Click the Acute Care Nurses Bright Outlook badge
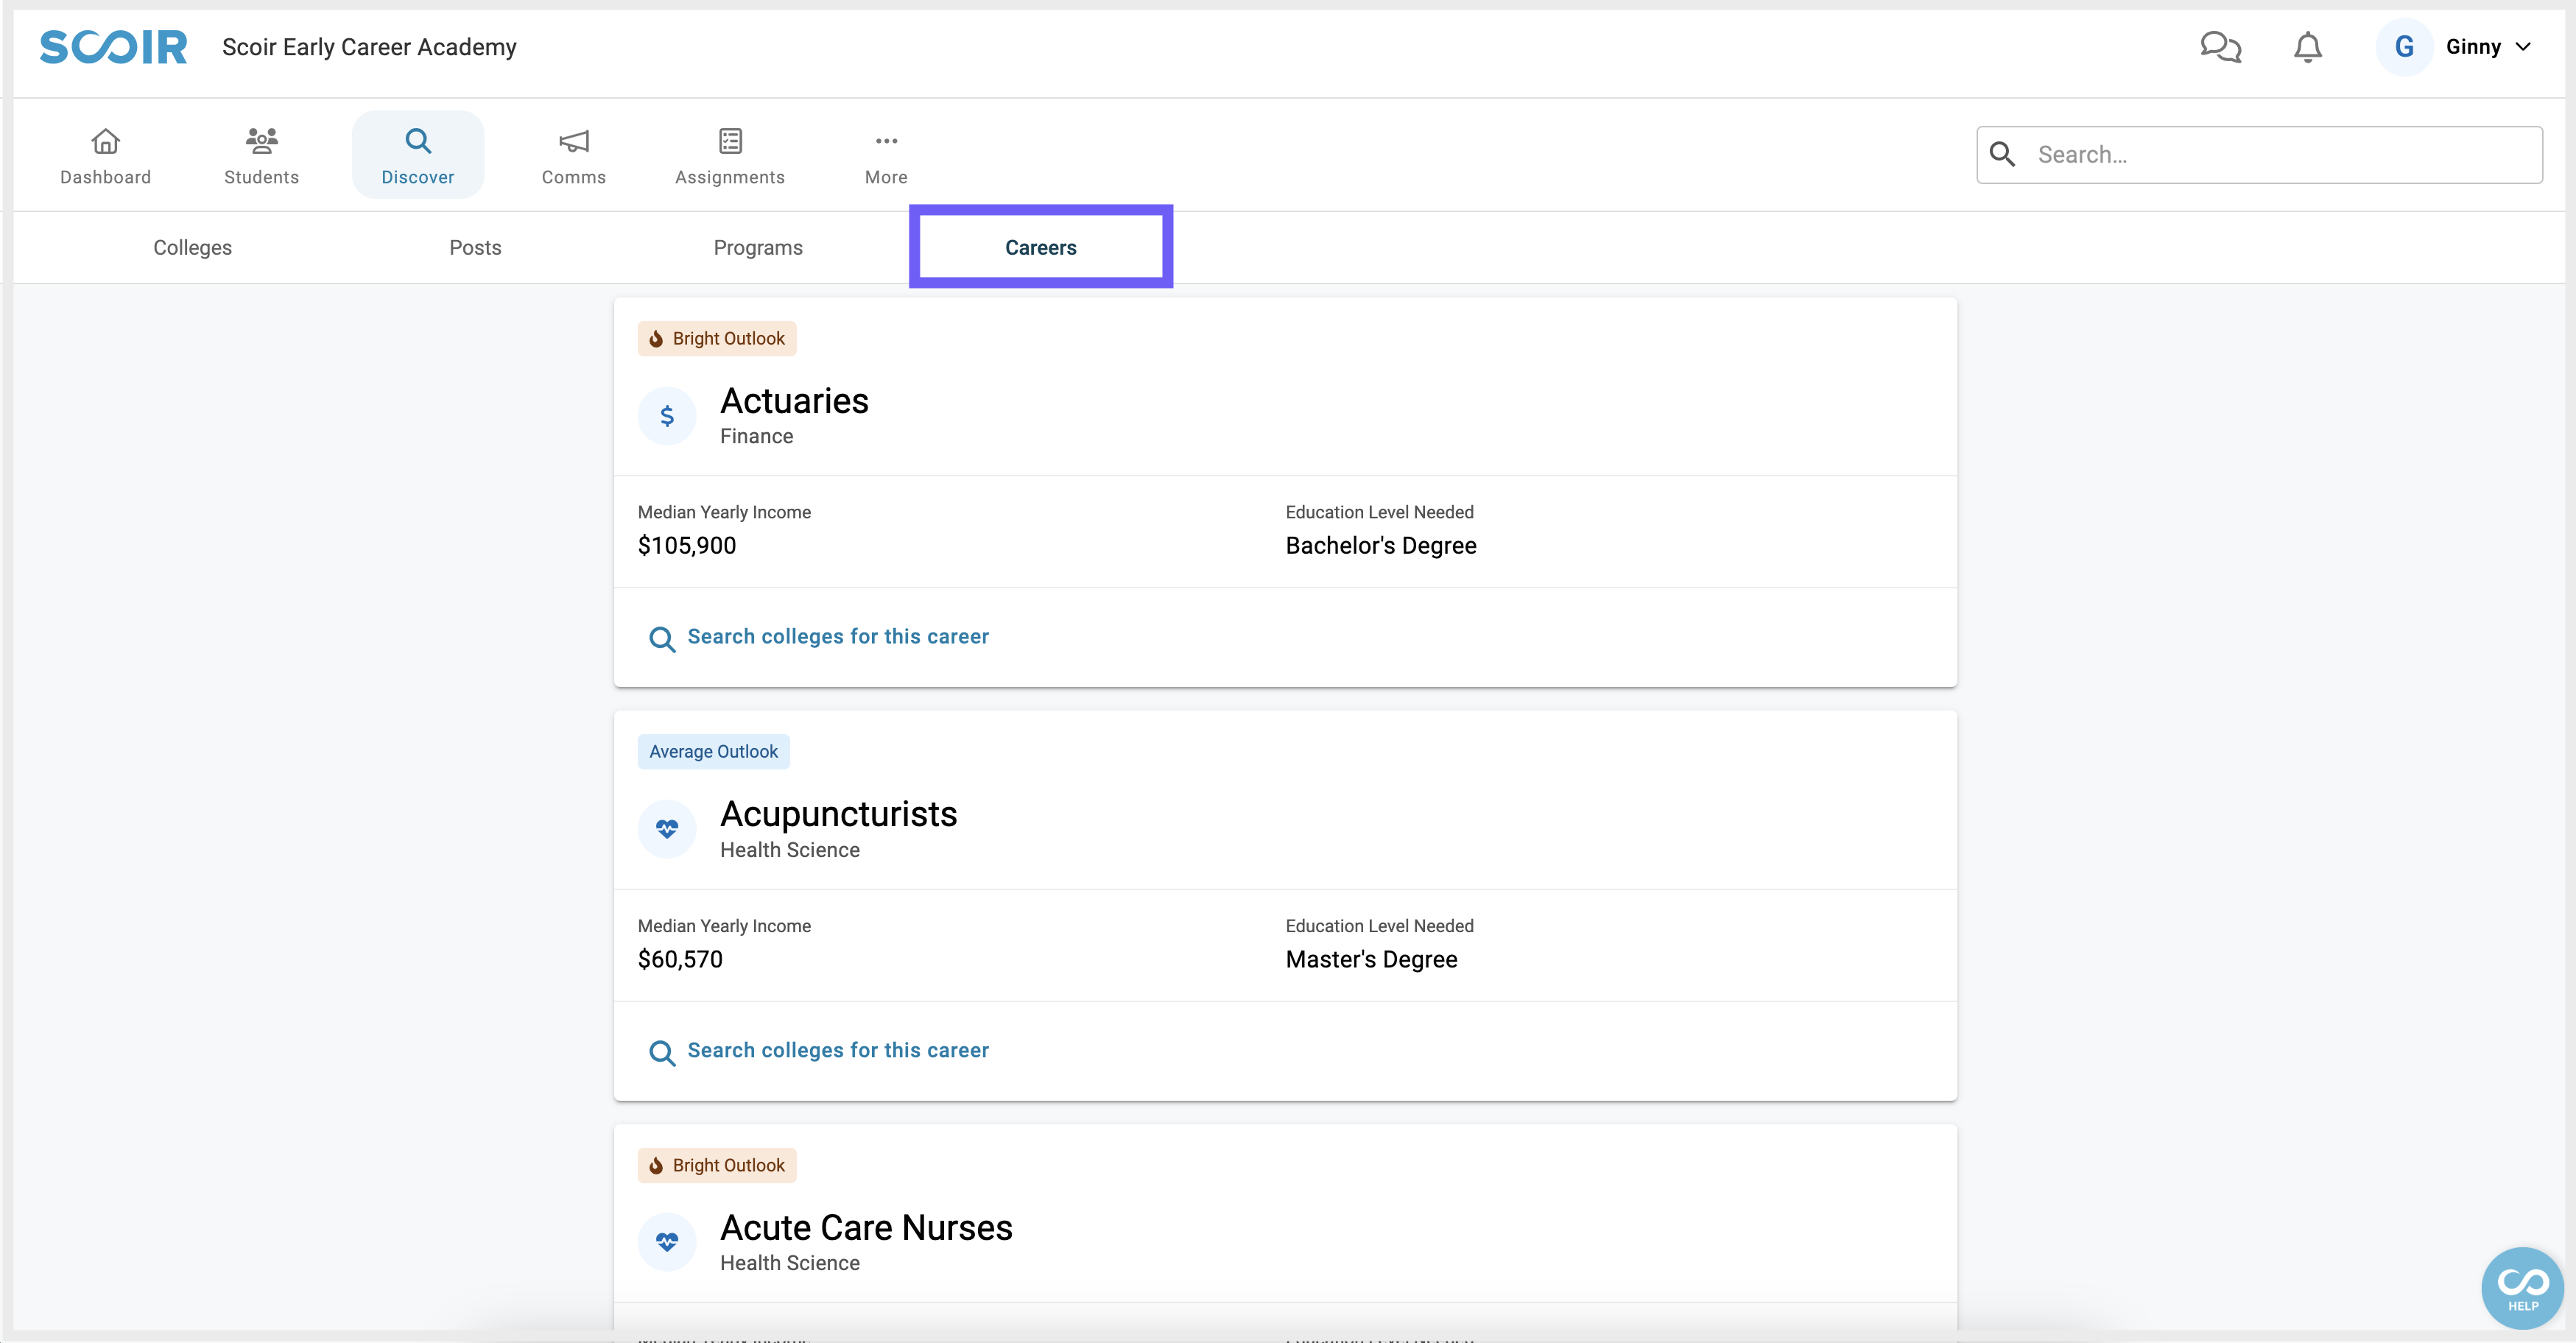The image size is (2576, 1343). (x=717, y=1166)
